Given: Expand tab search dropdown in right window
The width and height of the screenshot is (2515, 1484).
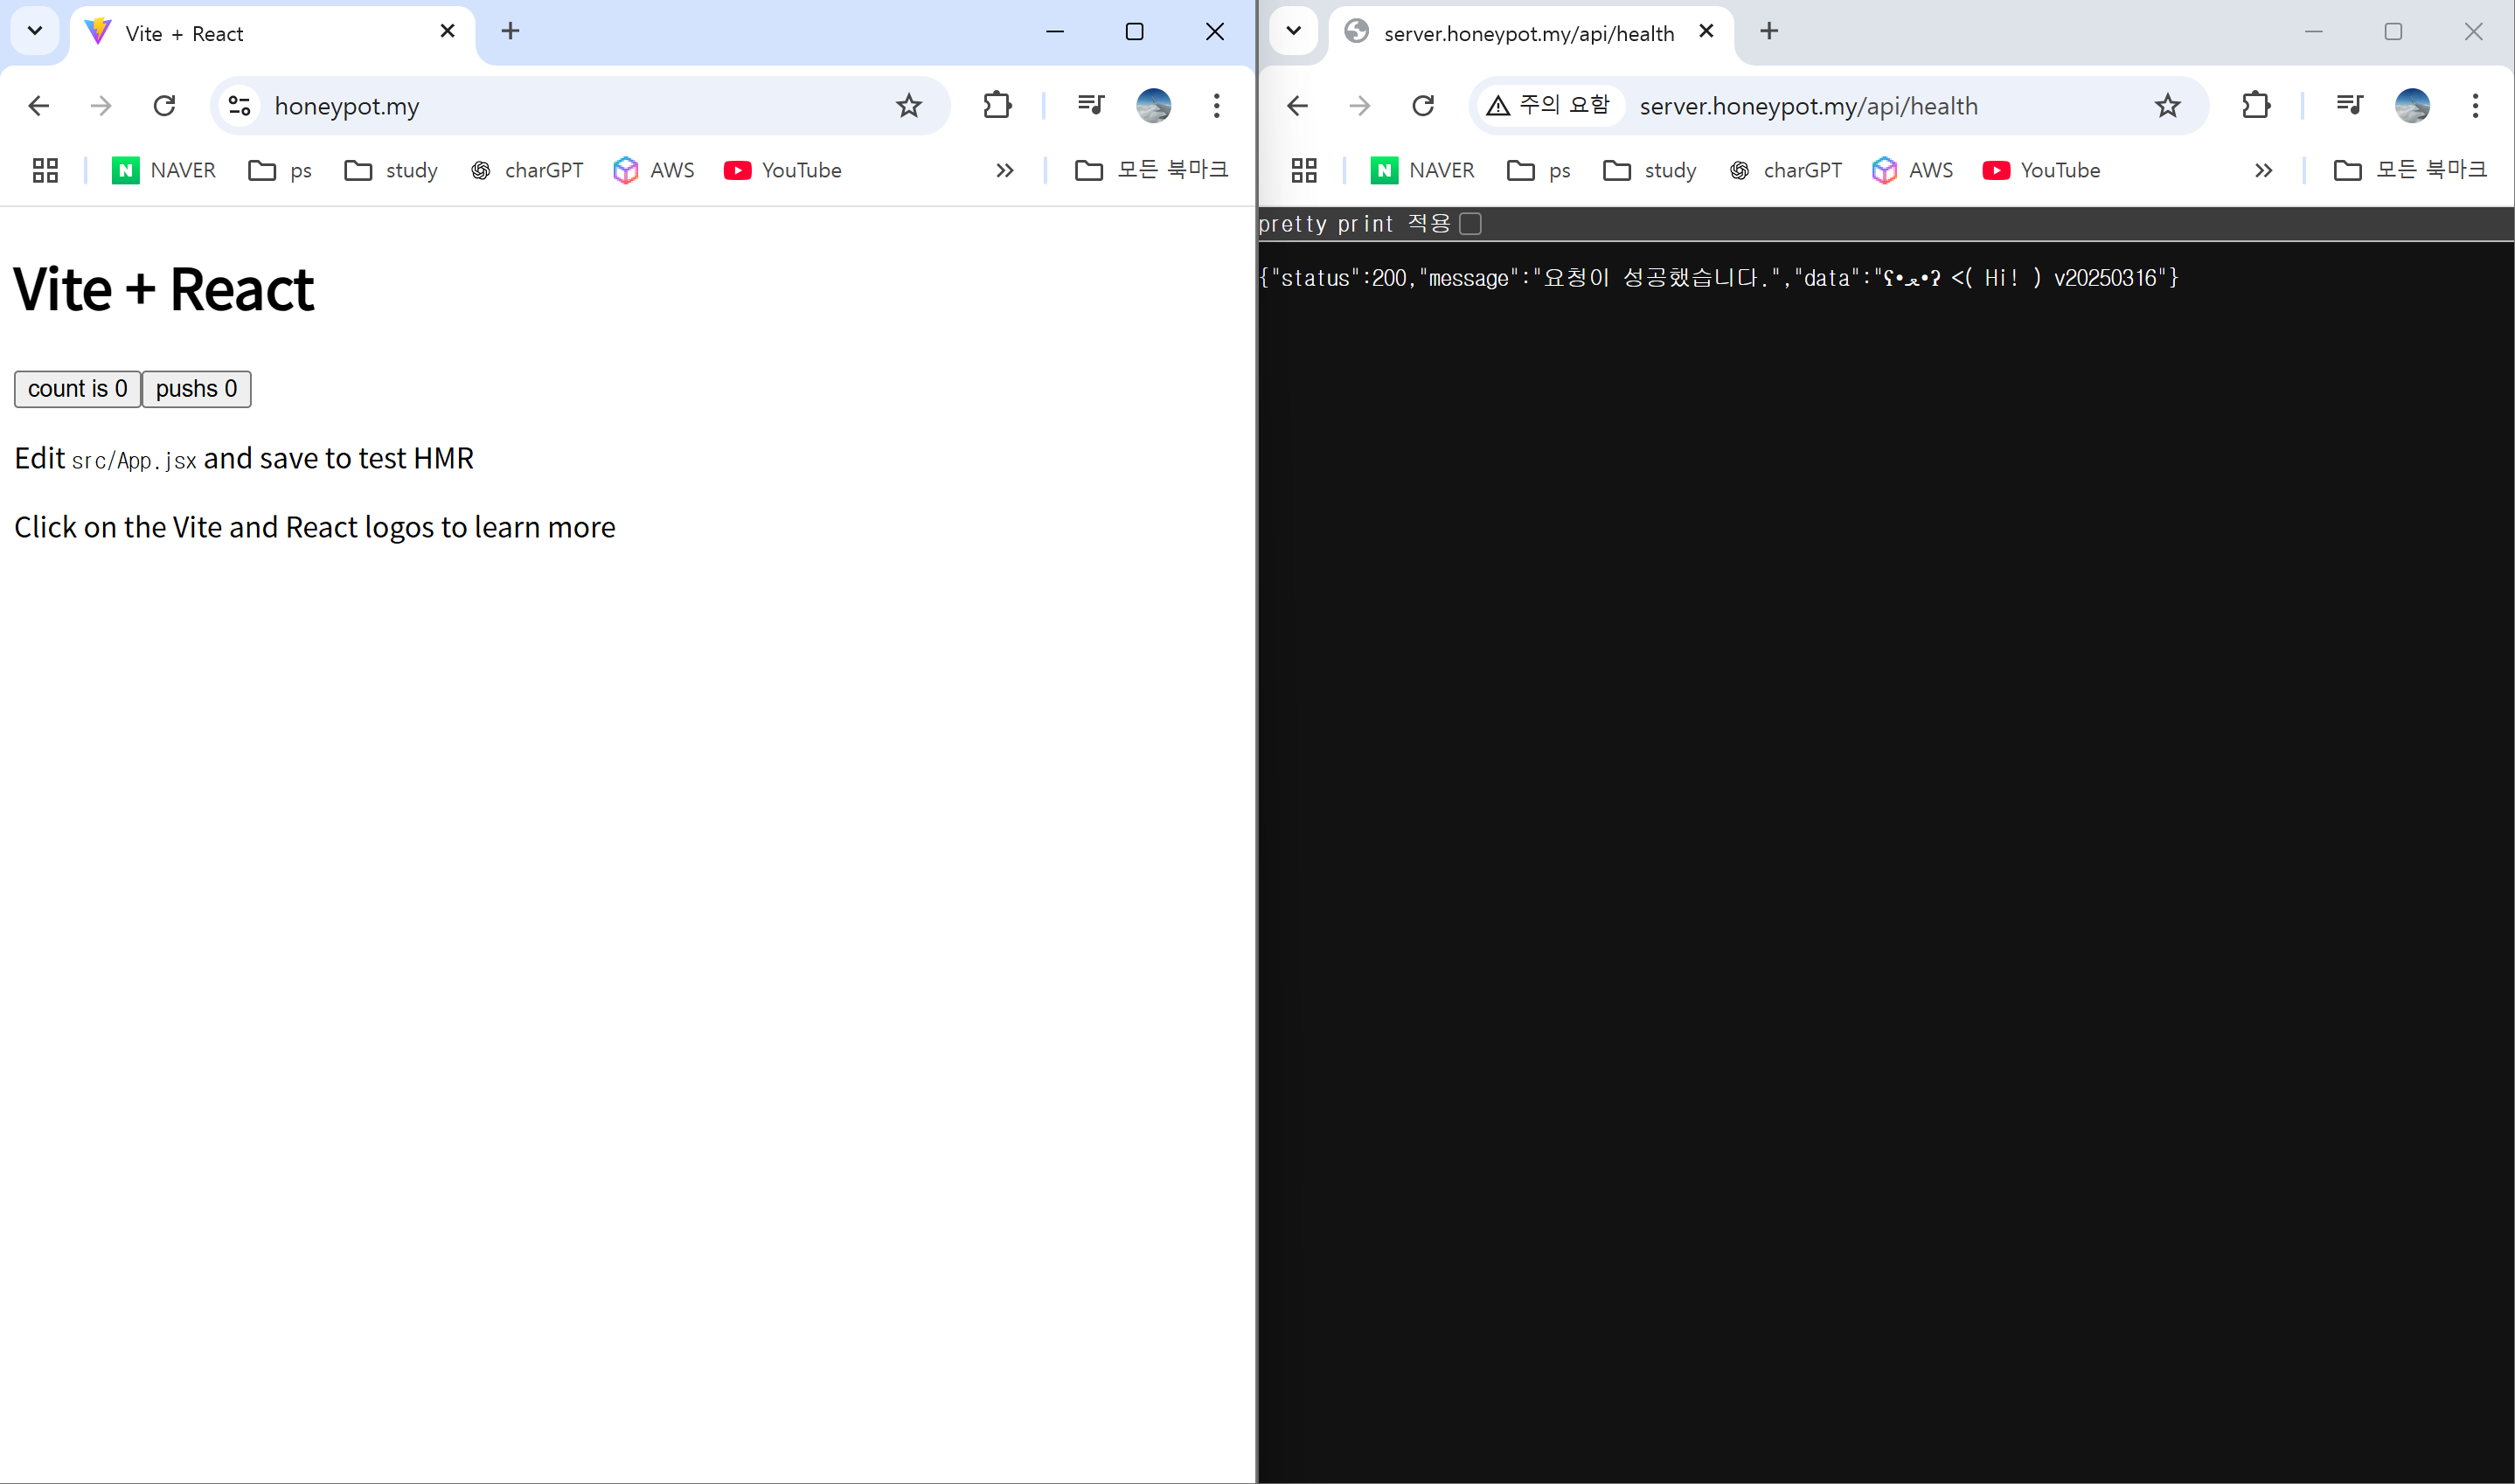Looking at the screenshot, I should (1293, 31).
